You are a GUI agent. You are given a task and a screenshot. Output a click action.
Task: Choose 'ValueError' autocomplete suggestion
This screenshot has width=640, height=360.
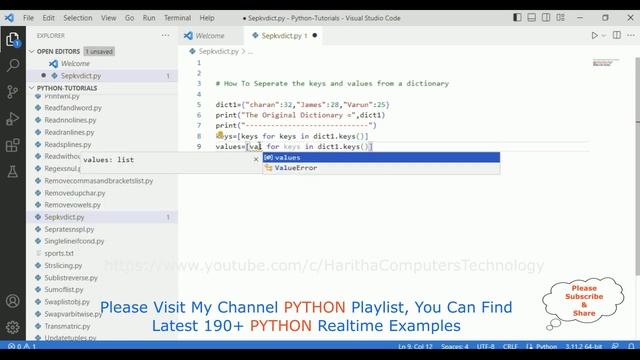pos(381,168)
